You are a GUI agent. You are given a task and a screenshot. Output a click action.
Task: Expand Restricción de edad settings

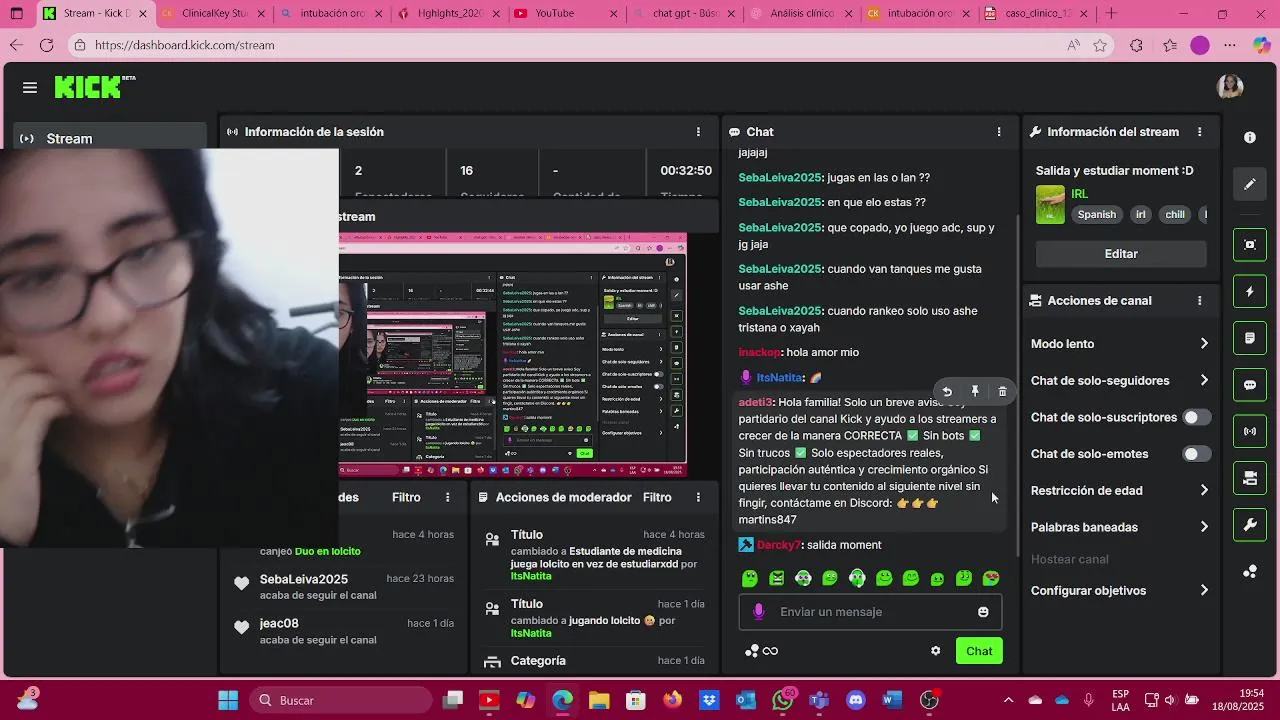1120,491
